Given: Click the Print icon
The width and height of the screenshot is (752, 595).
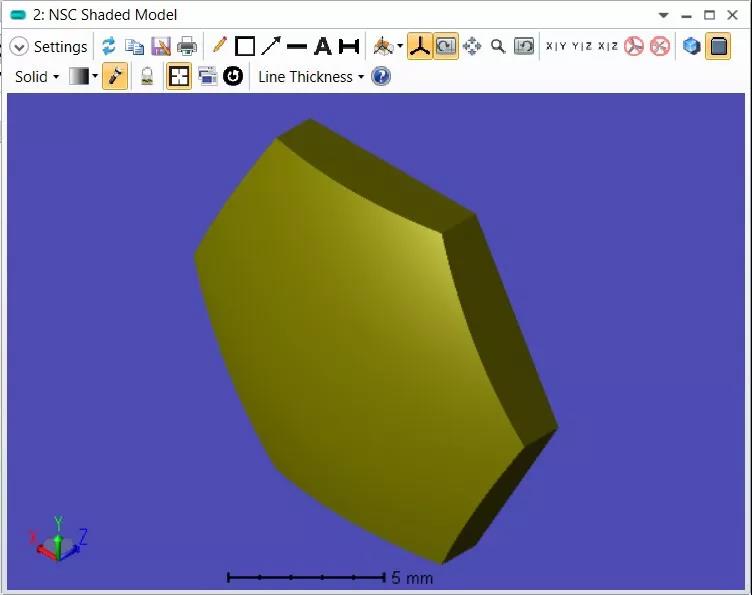Looking at the screenshot, I should click(187, 46).
